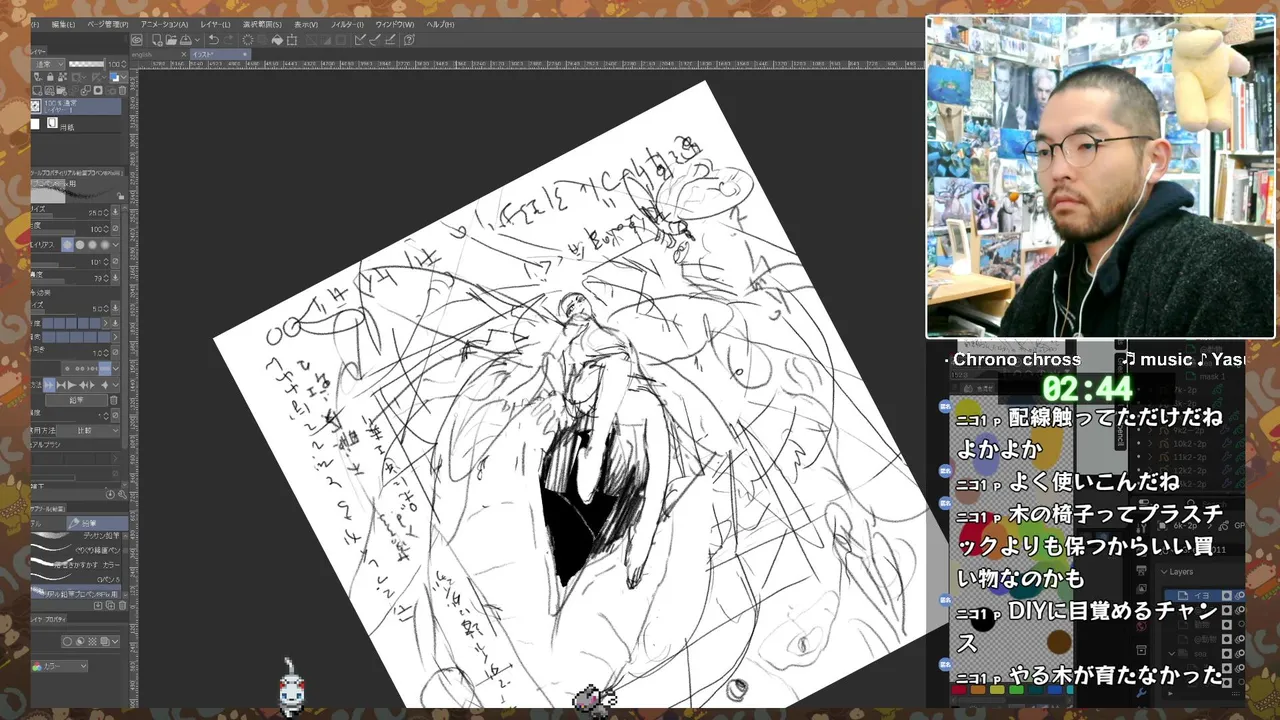1280x720 pixels.
Task: Click the layer opacity value stepper
Action: click(123, 64)
